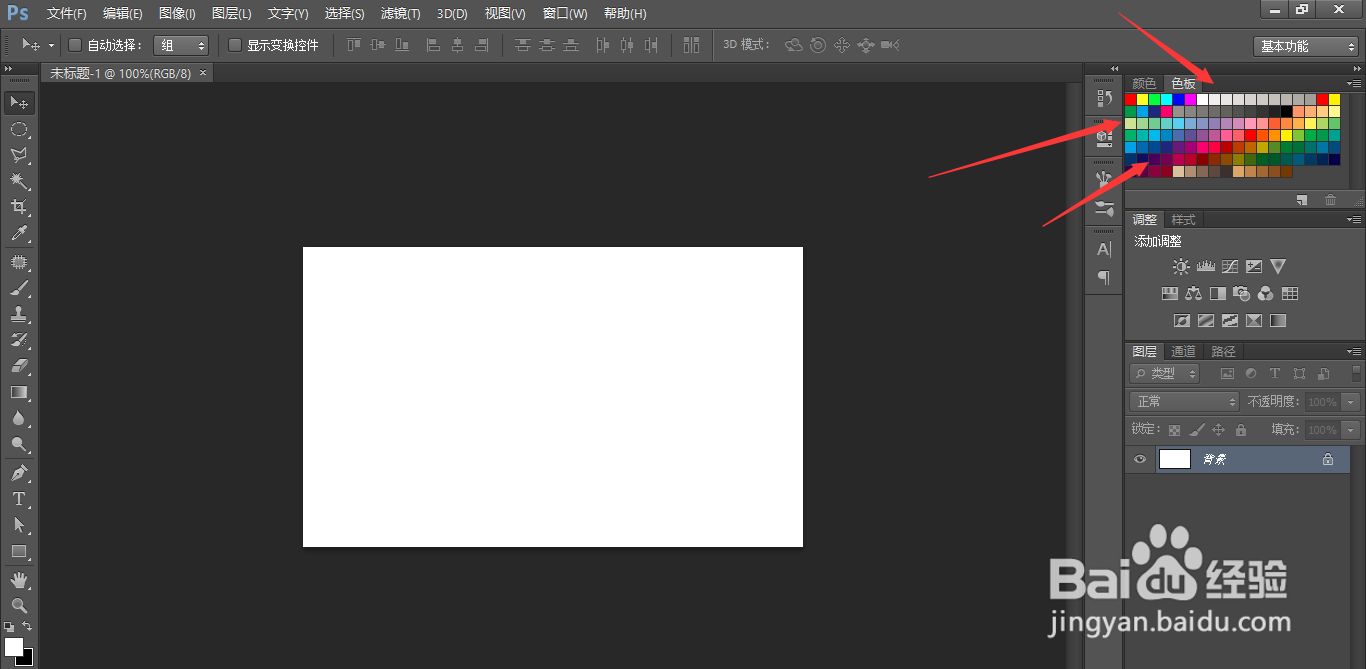Open the 不透明度 opacity dropdown arrow
The width and height of the screenshot is (1366, 669).
[1351, 401]
